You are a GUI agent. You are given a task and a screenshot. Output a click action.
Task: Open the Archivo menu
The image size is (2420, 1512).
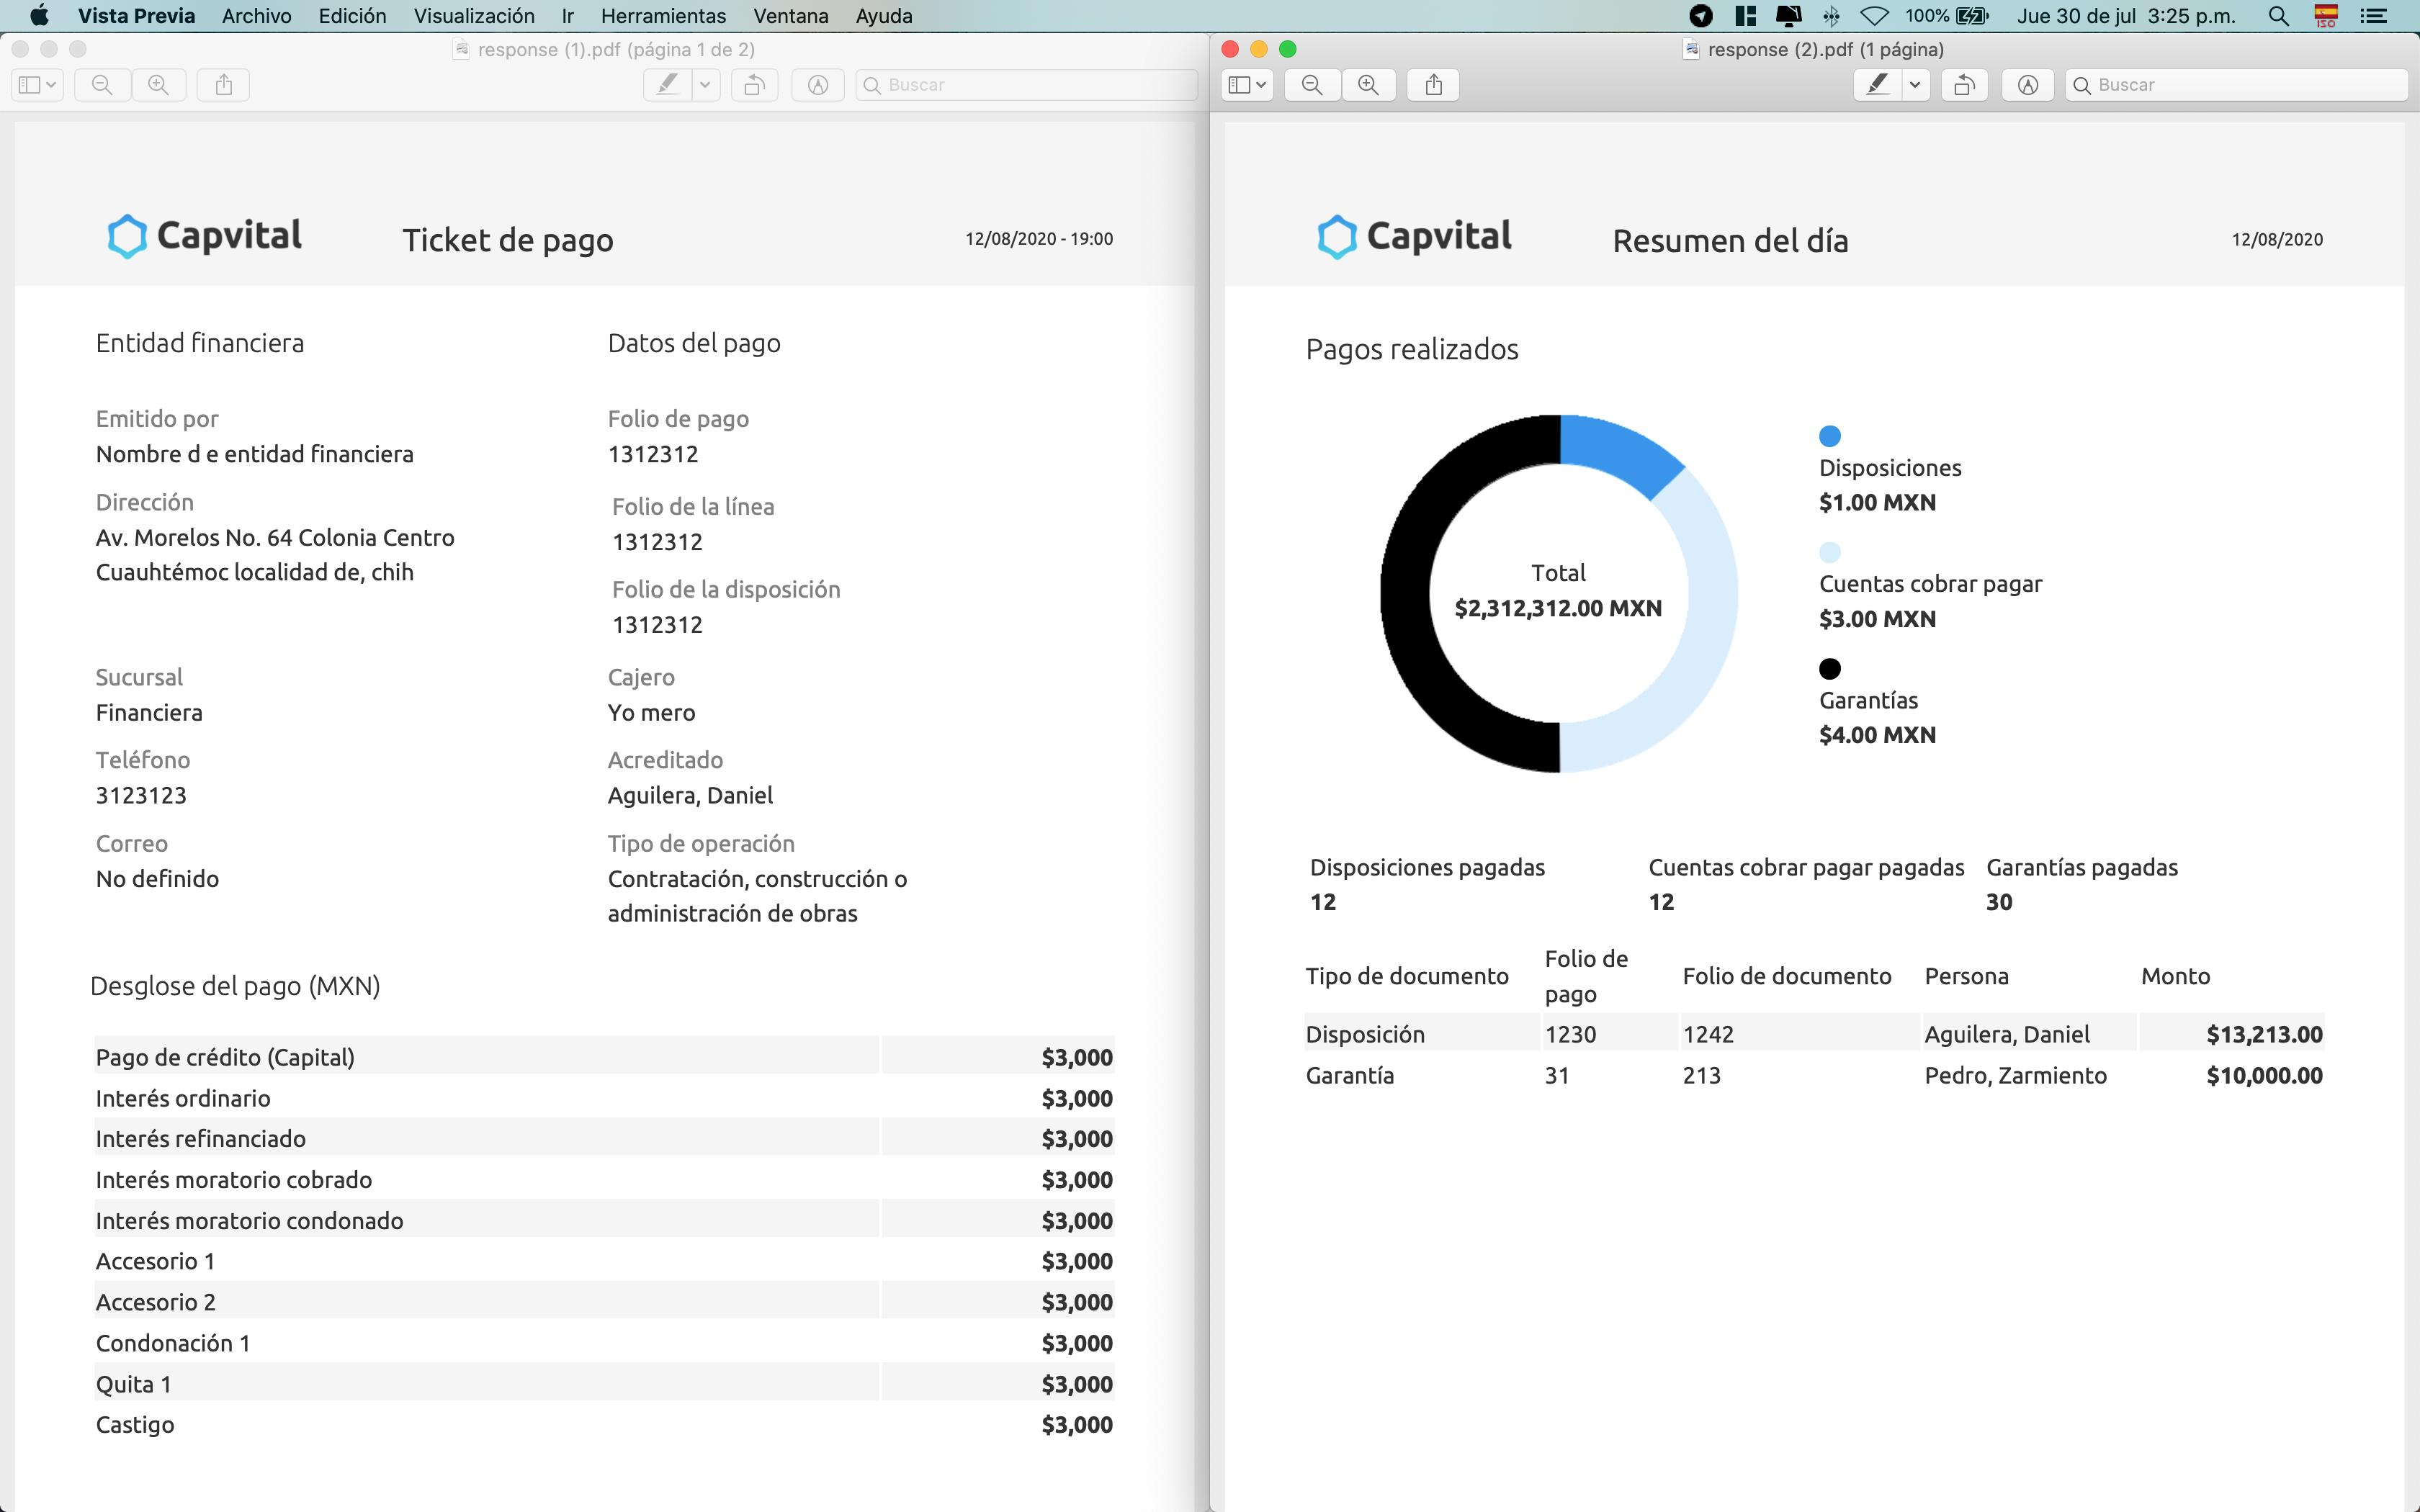point(256,16)
